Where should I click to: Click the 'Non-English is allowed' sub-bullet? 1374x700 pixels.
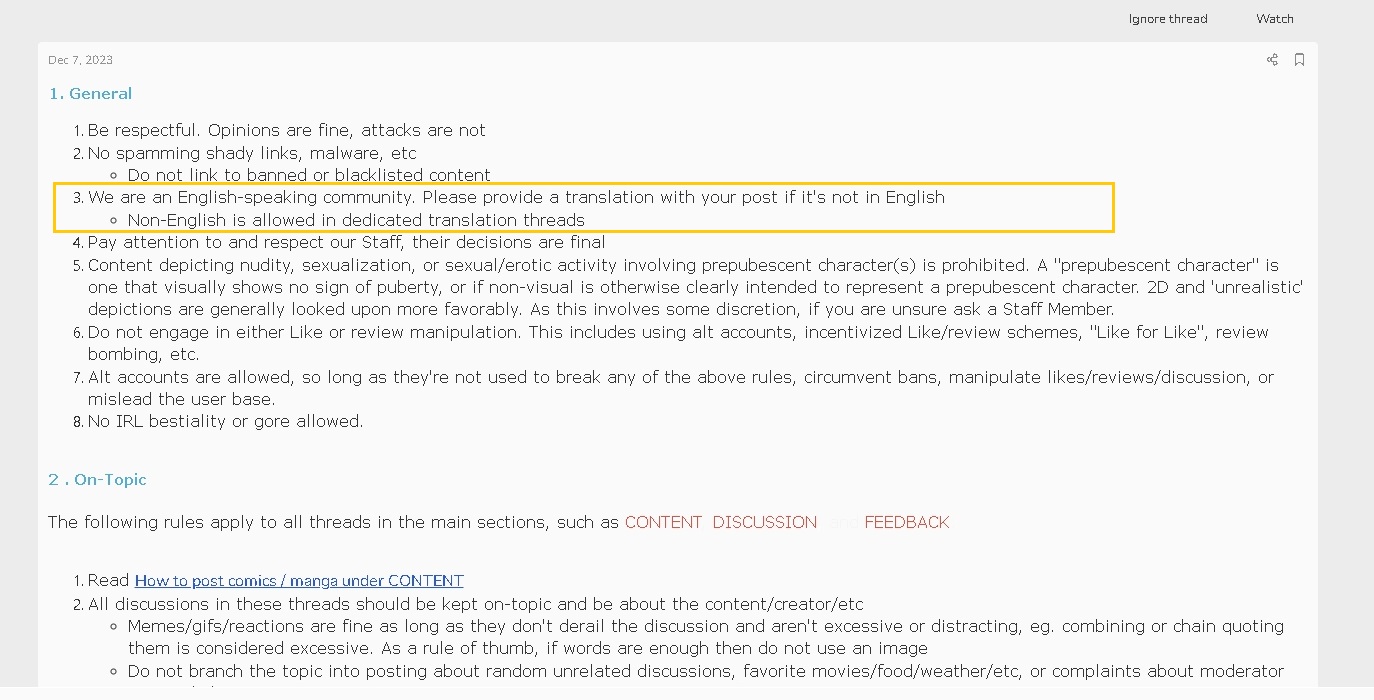[356, 220]
